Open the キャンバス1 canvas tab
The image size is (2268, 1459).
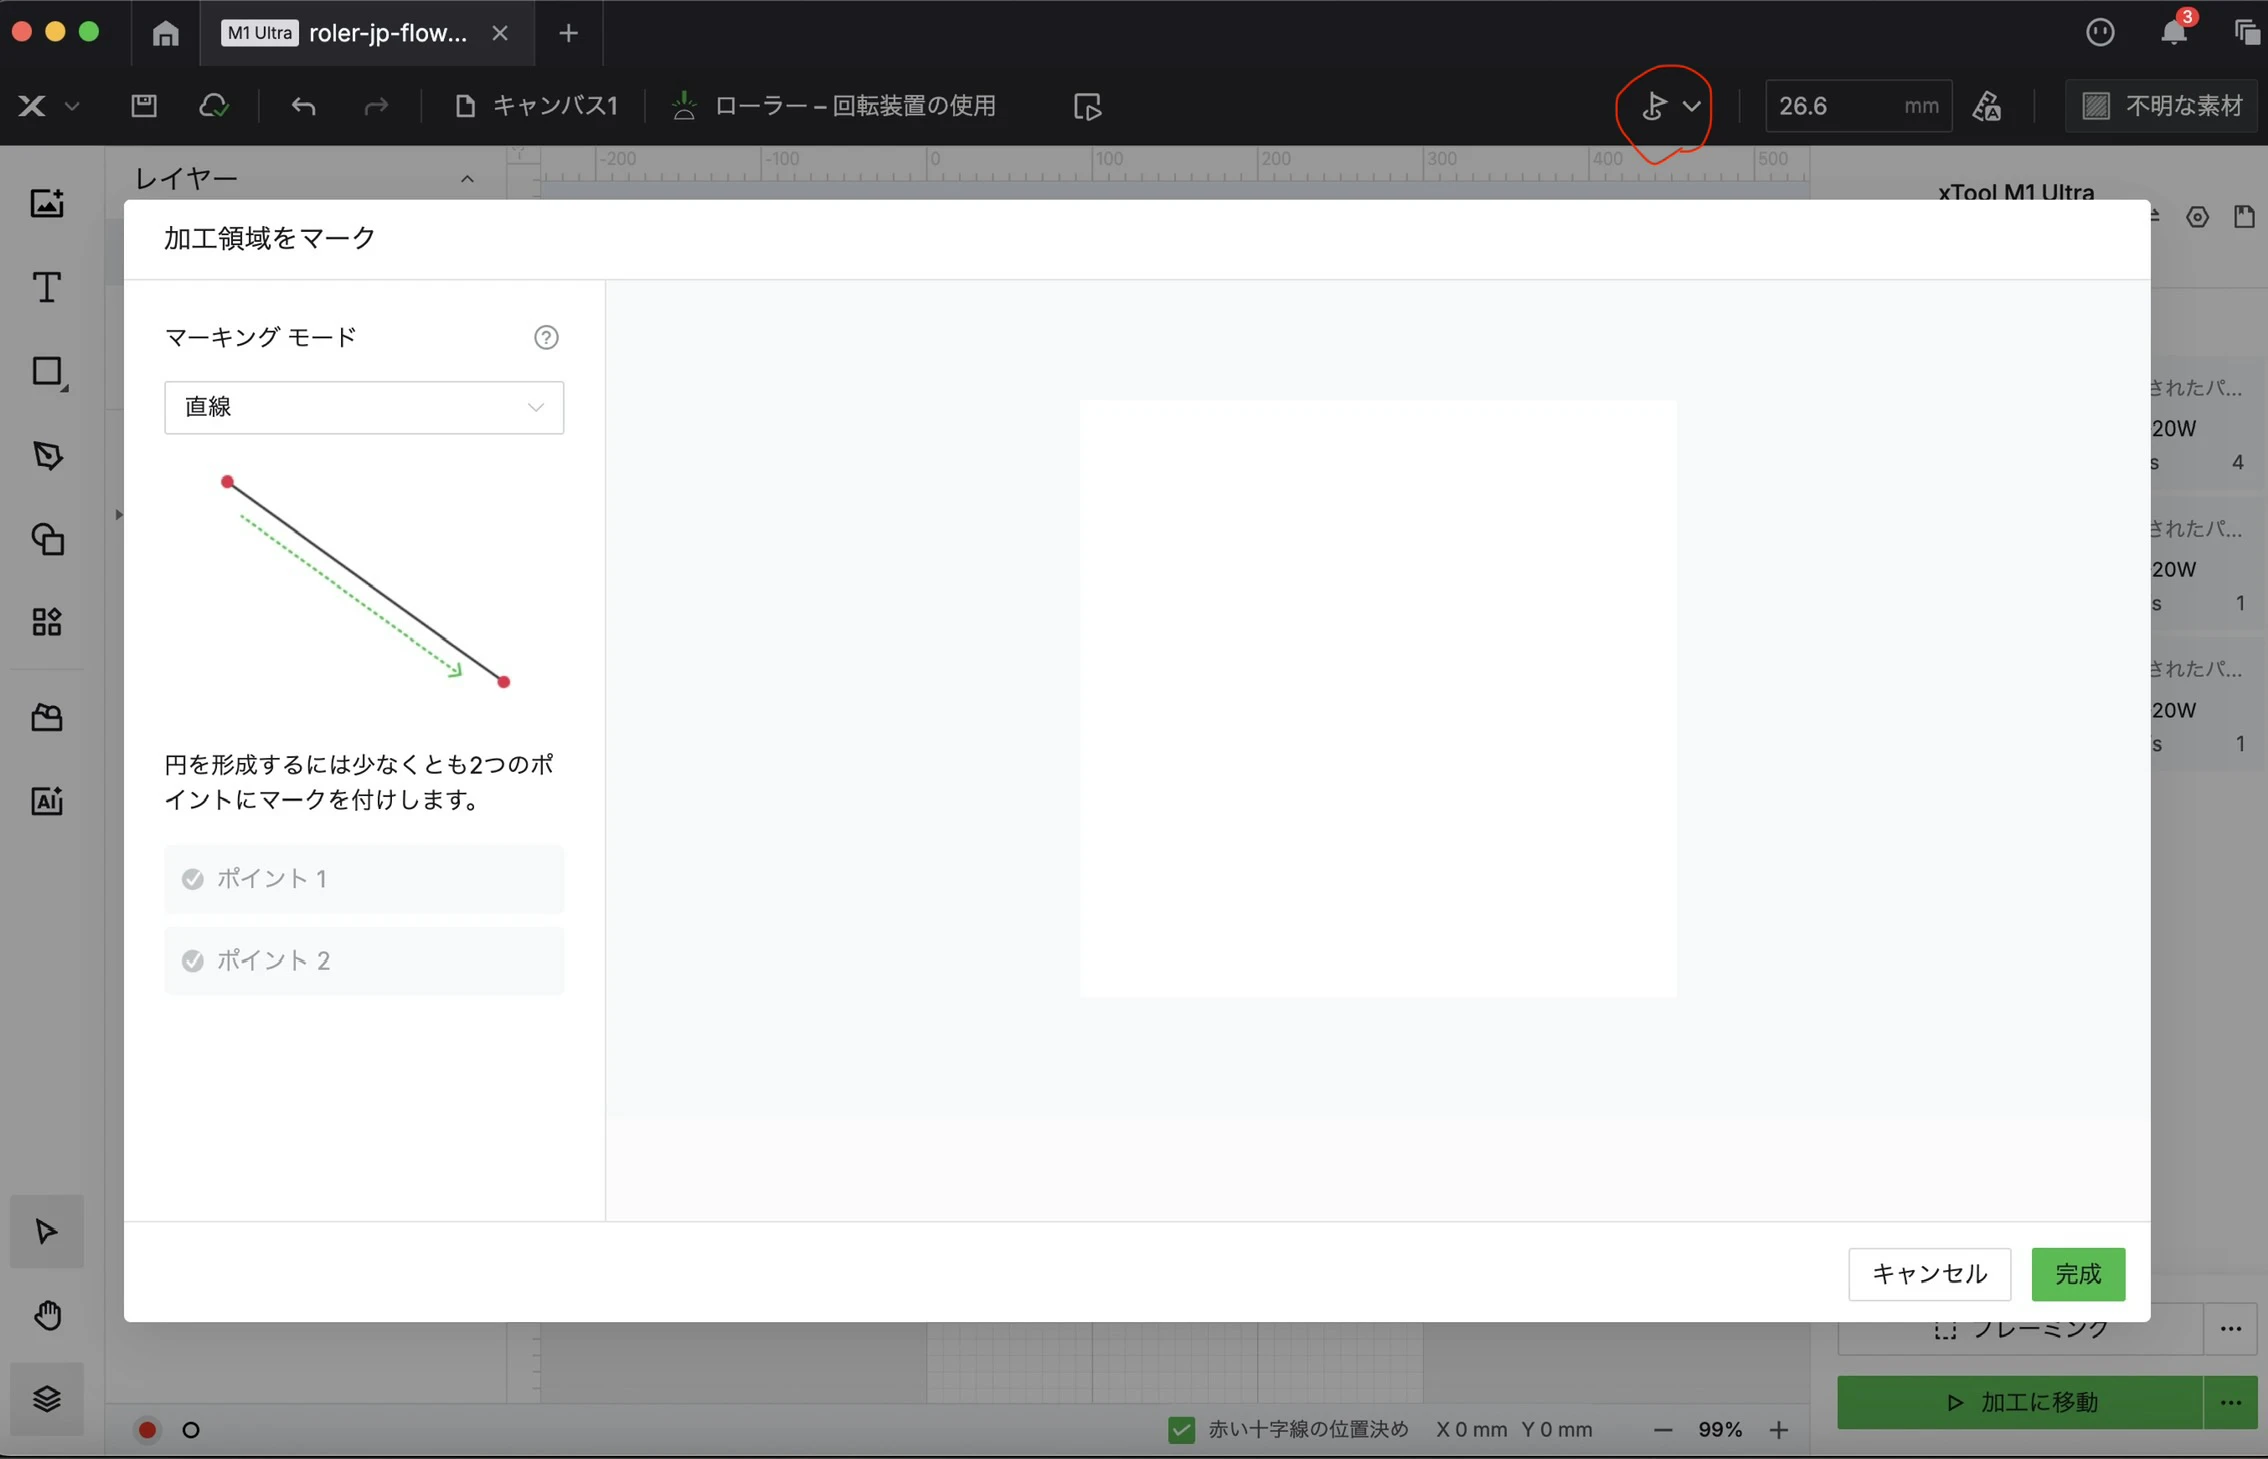point(536,106)
